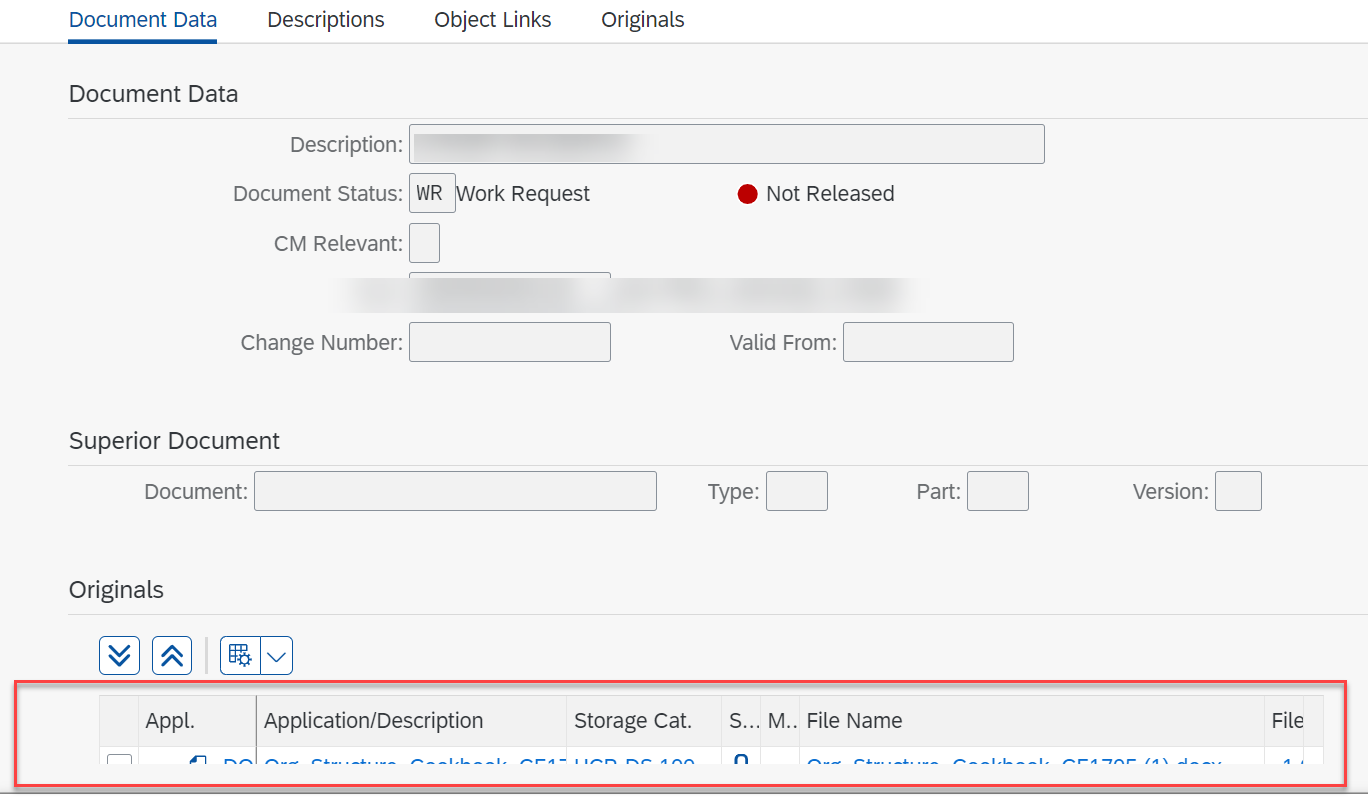Focus the superior document Type field
Viewport: 1368px width, 798px height.
point(797,491)
